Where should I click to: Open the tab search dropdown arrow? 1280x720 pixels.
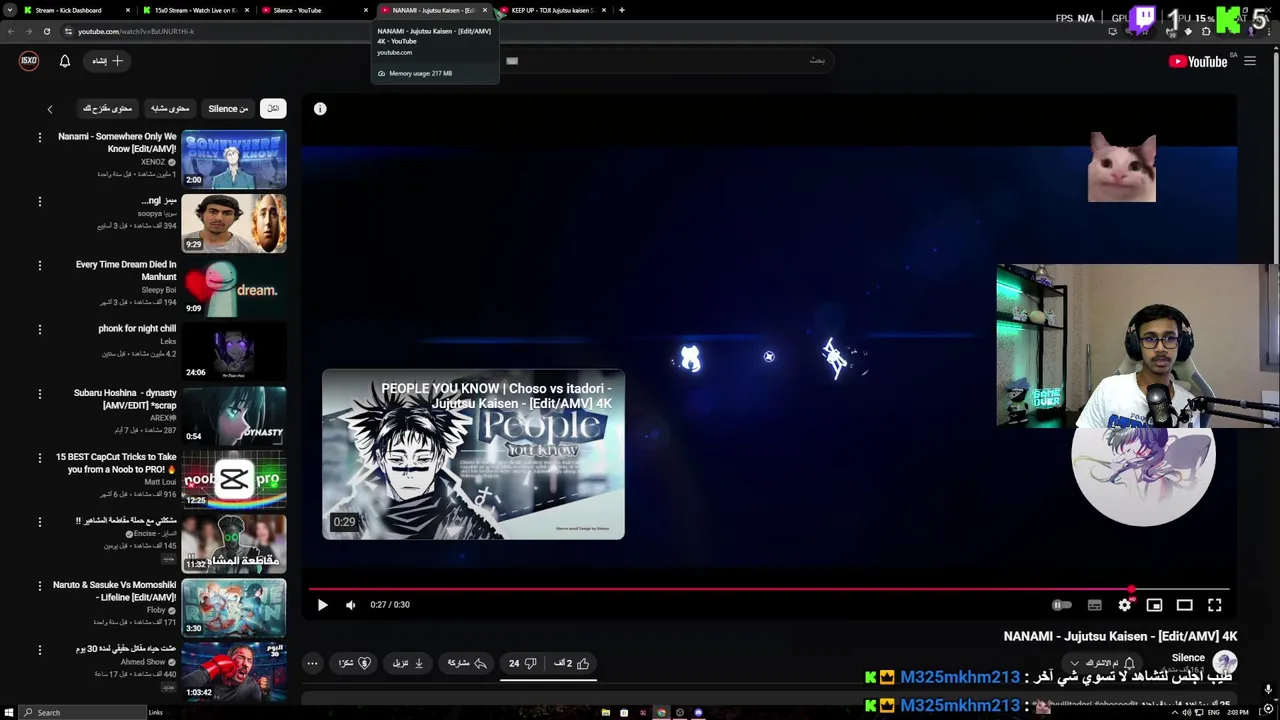(x=11, y=10)
